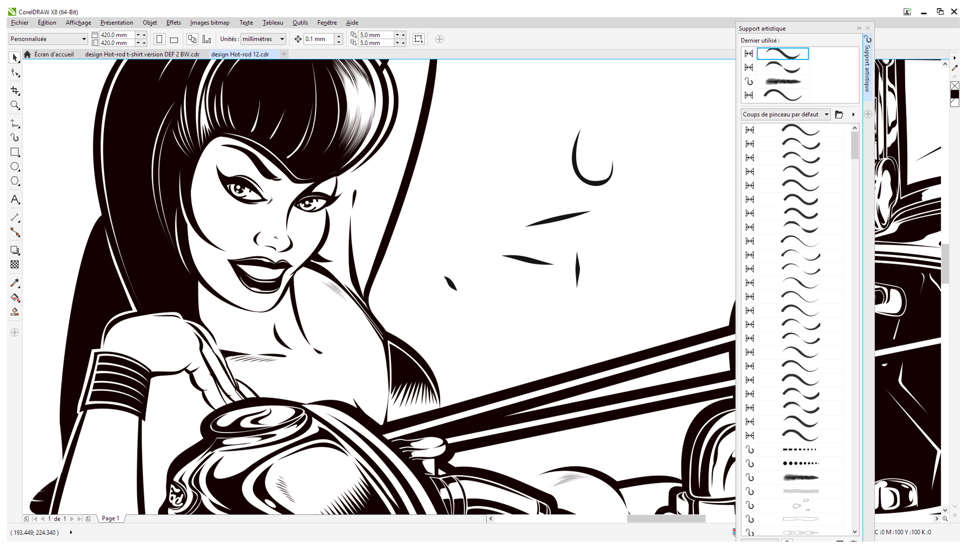Open the page size Personnalisée dropdown
The height and width of the screenshot is (549, 966).
(84, 39)
